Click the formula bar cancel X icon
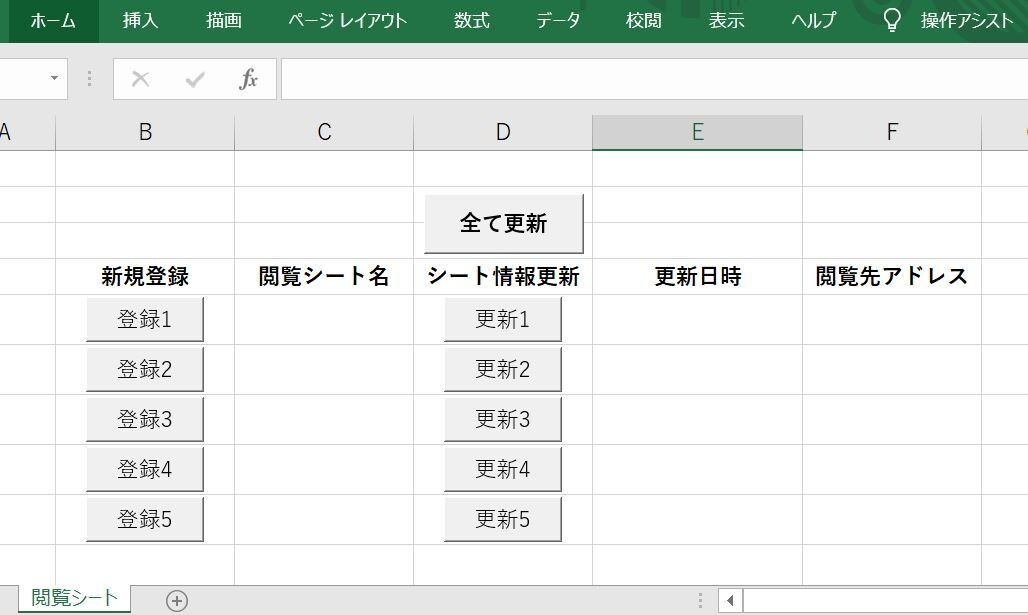The image size is (1028, 615). (140, 79)
